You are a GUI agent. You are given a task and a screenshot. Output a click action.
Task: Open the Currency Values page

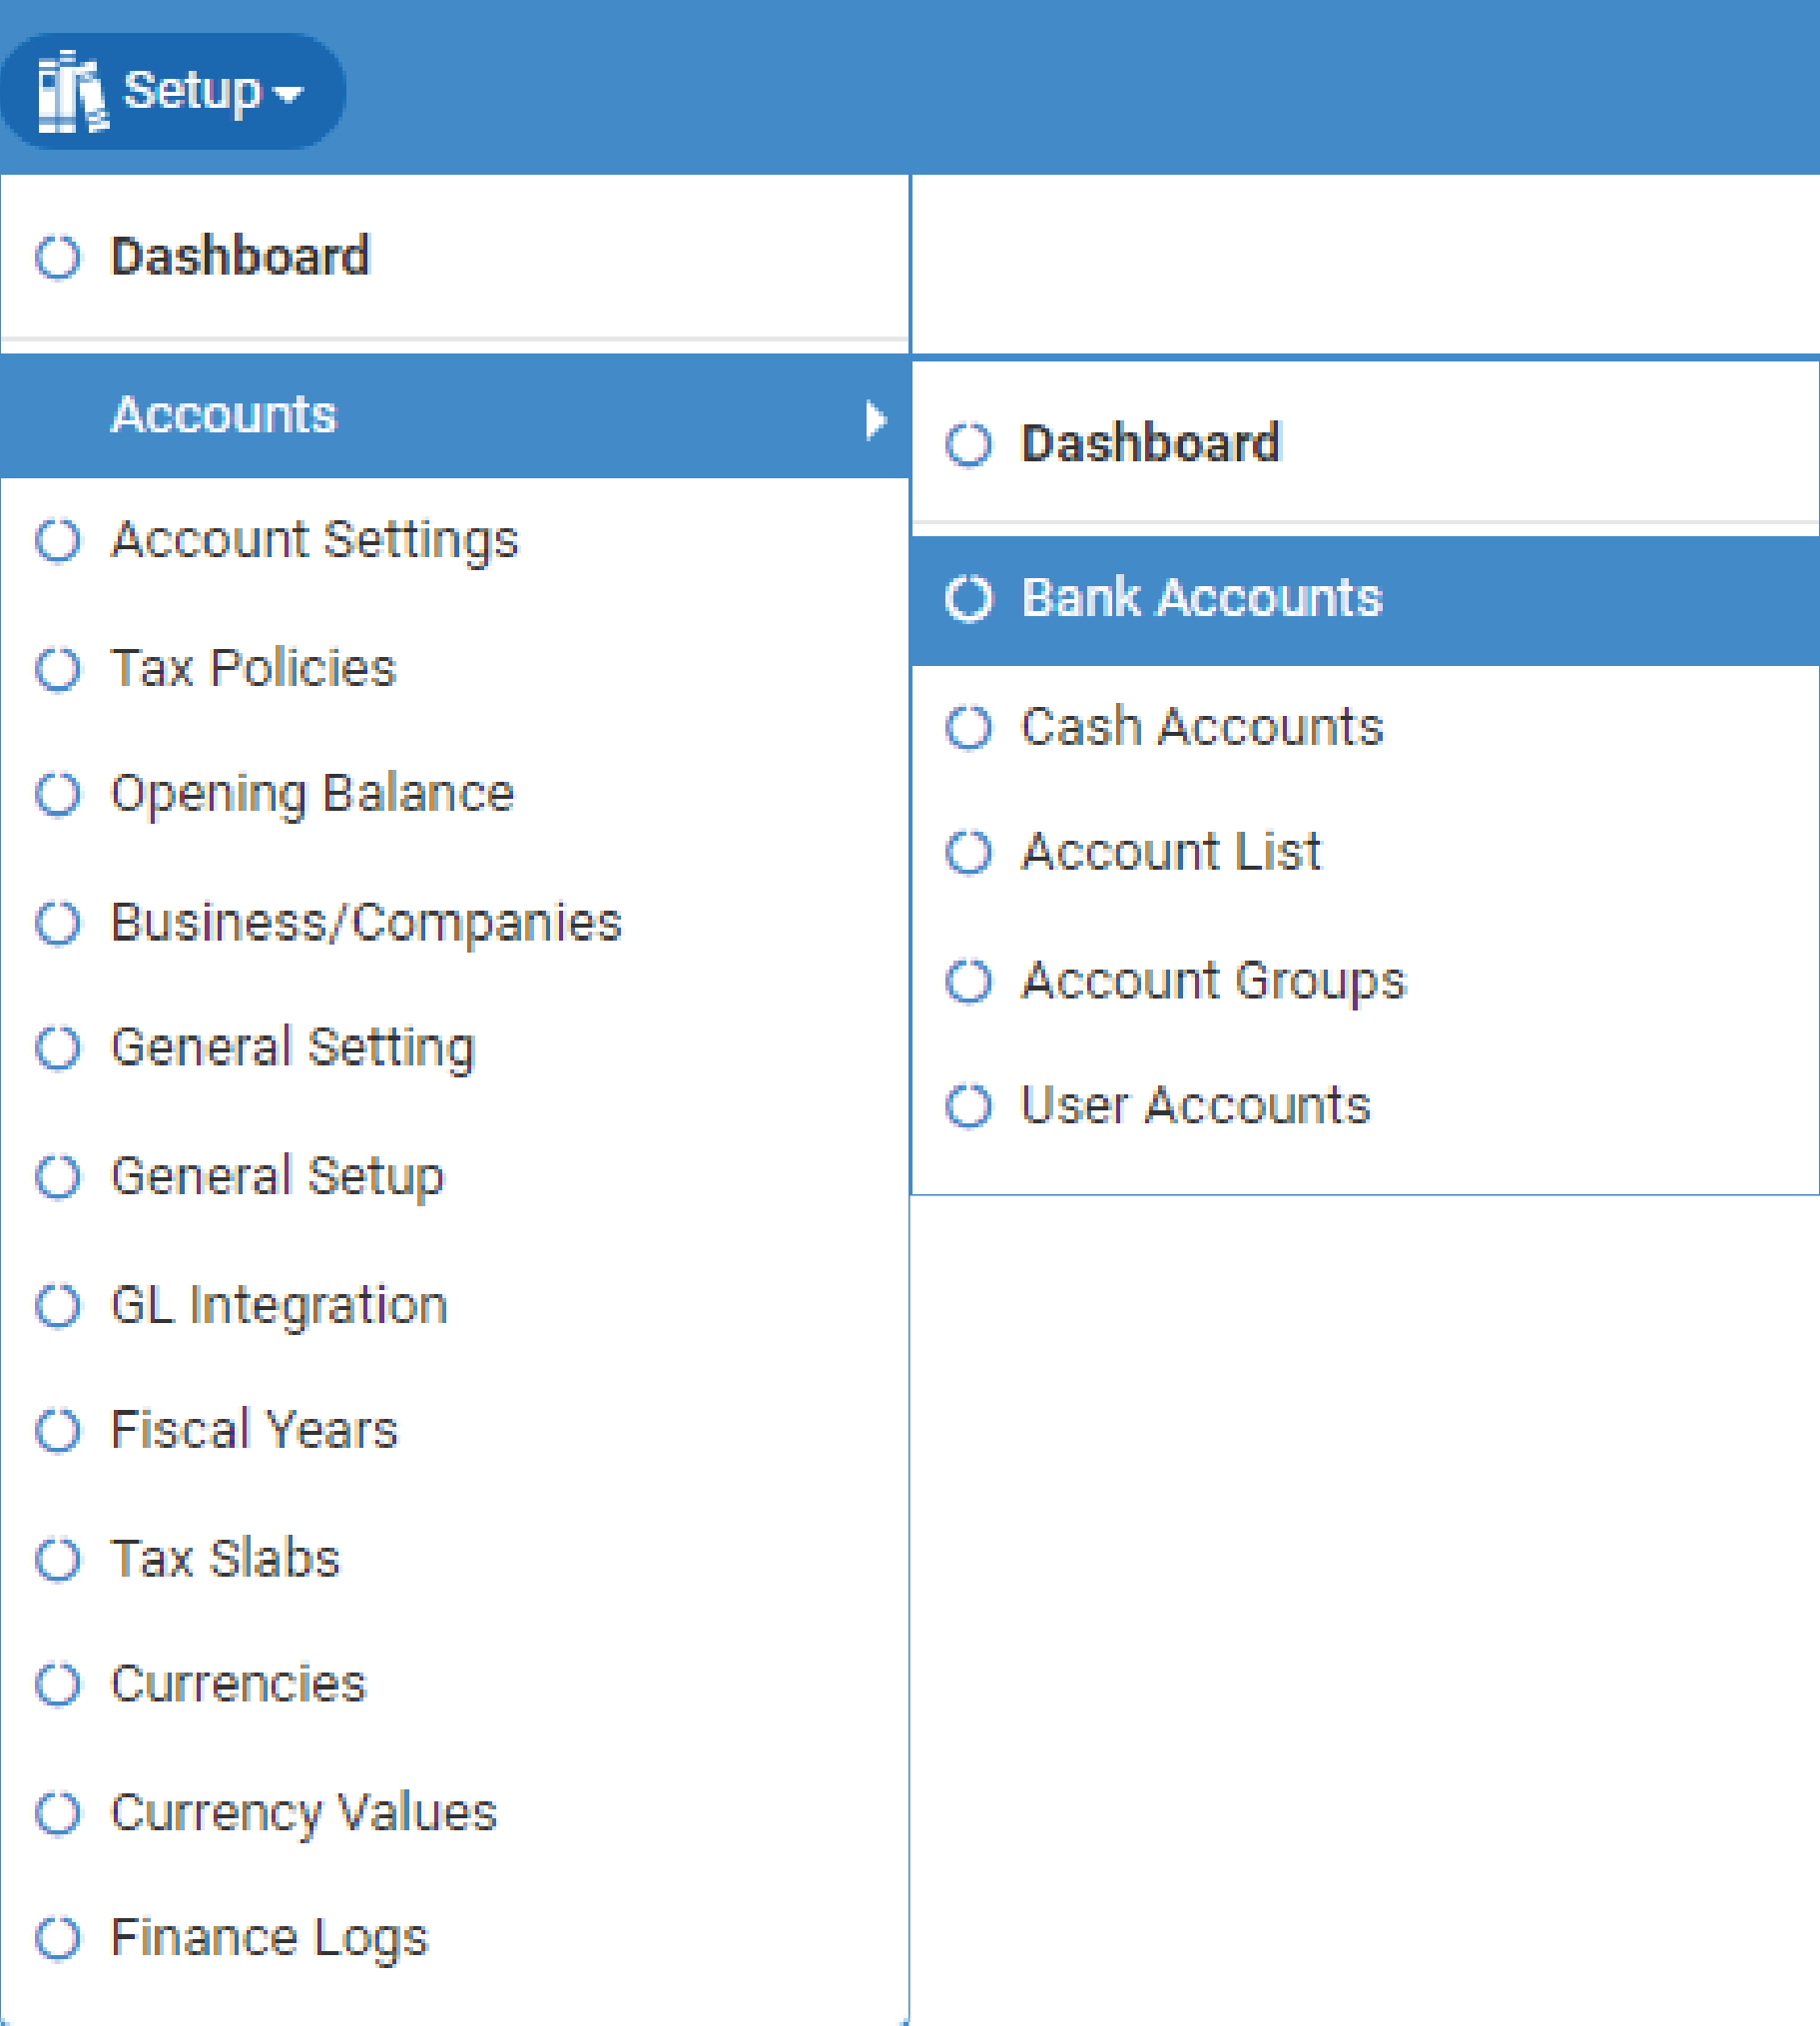(x=303, y=1812)
